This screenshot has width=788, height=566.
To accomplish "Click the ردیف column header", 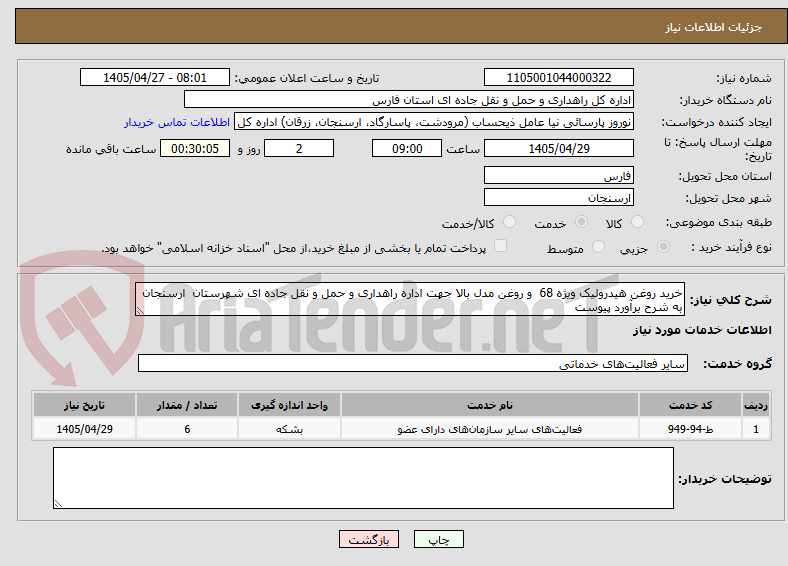I will (x=756, y=405).
